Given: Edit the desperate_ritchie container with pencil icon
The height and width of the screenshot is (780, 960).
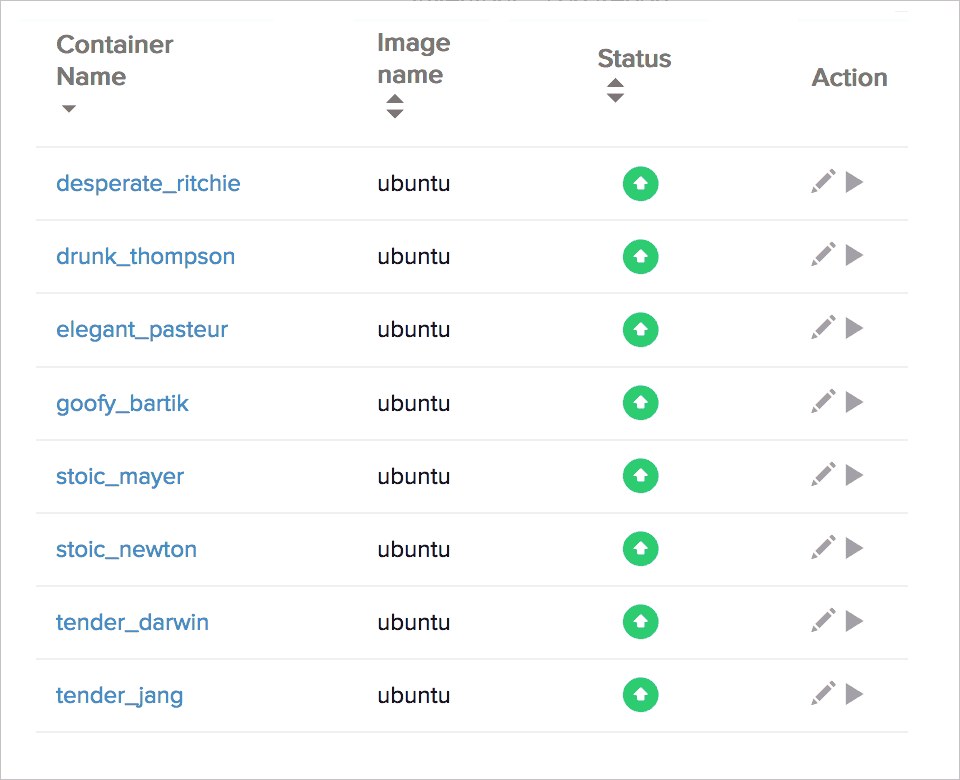Looking at the screenshot, I should [x=823, y=182].
